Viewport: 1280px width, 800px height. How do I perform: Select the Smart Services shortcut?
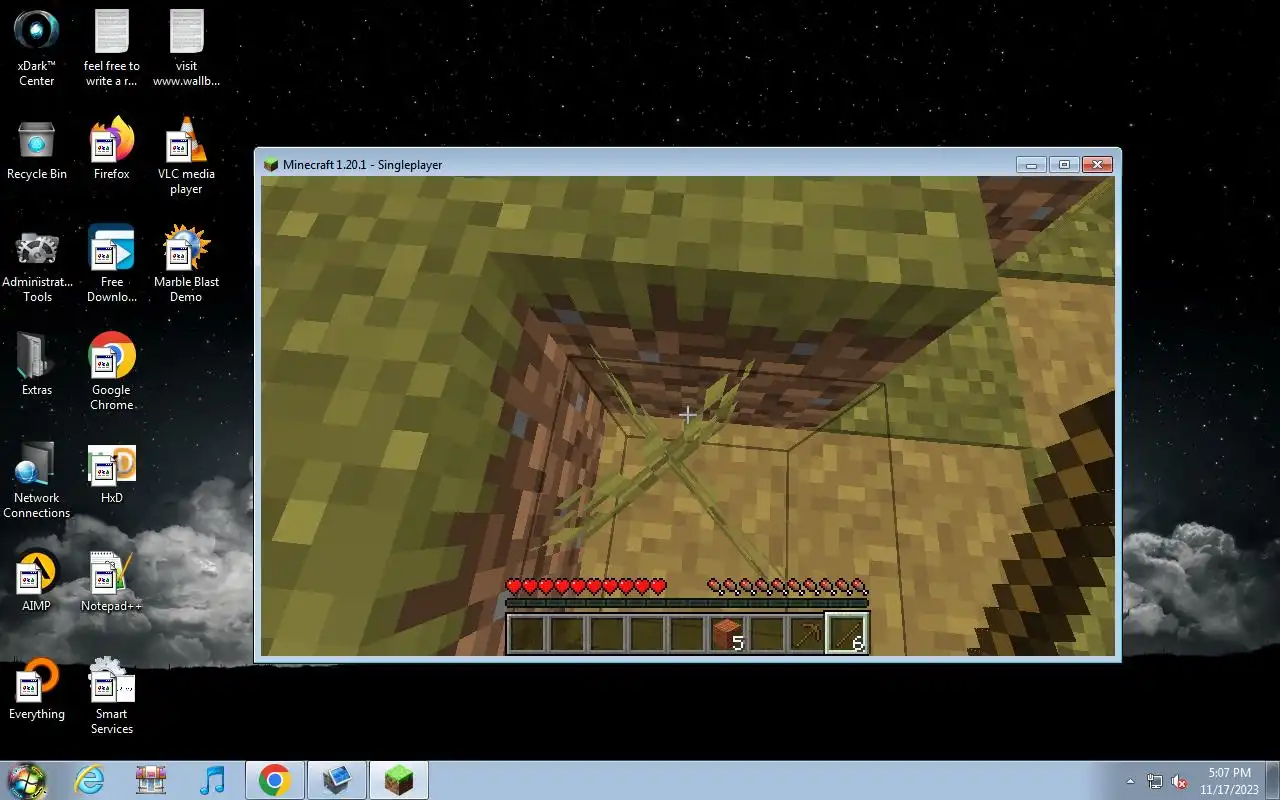pyautogui.click(x=112, y=696)
